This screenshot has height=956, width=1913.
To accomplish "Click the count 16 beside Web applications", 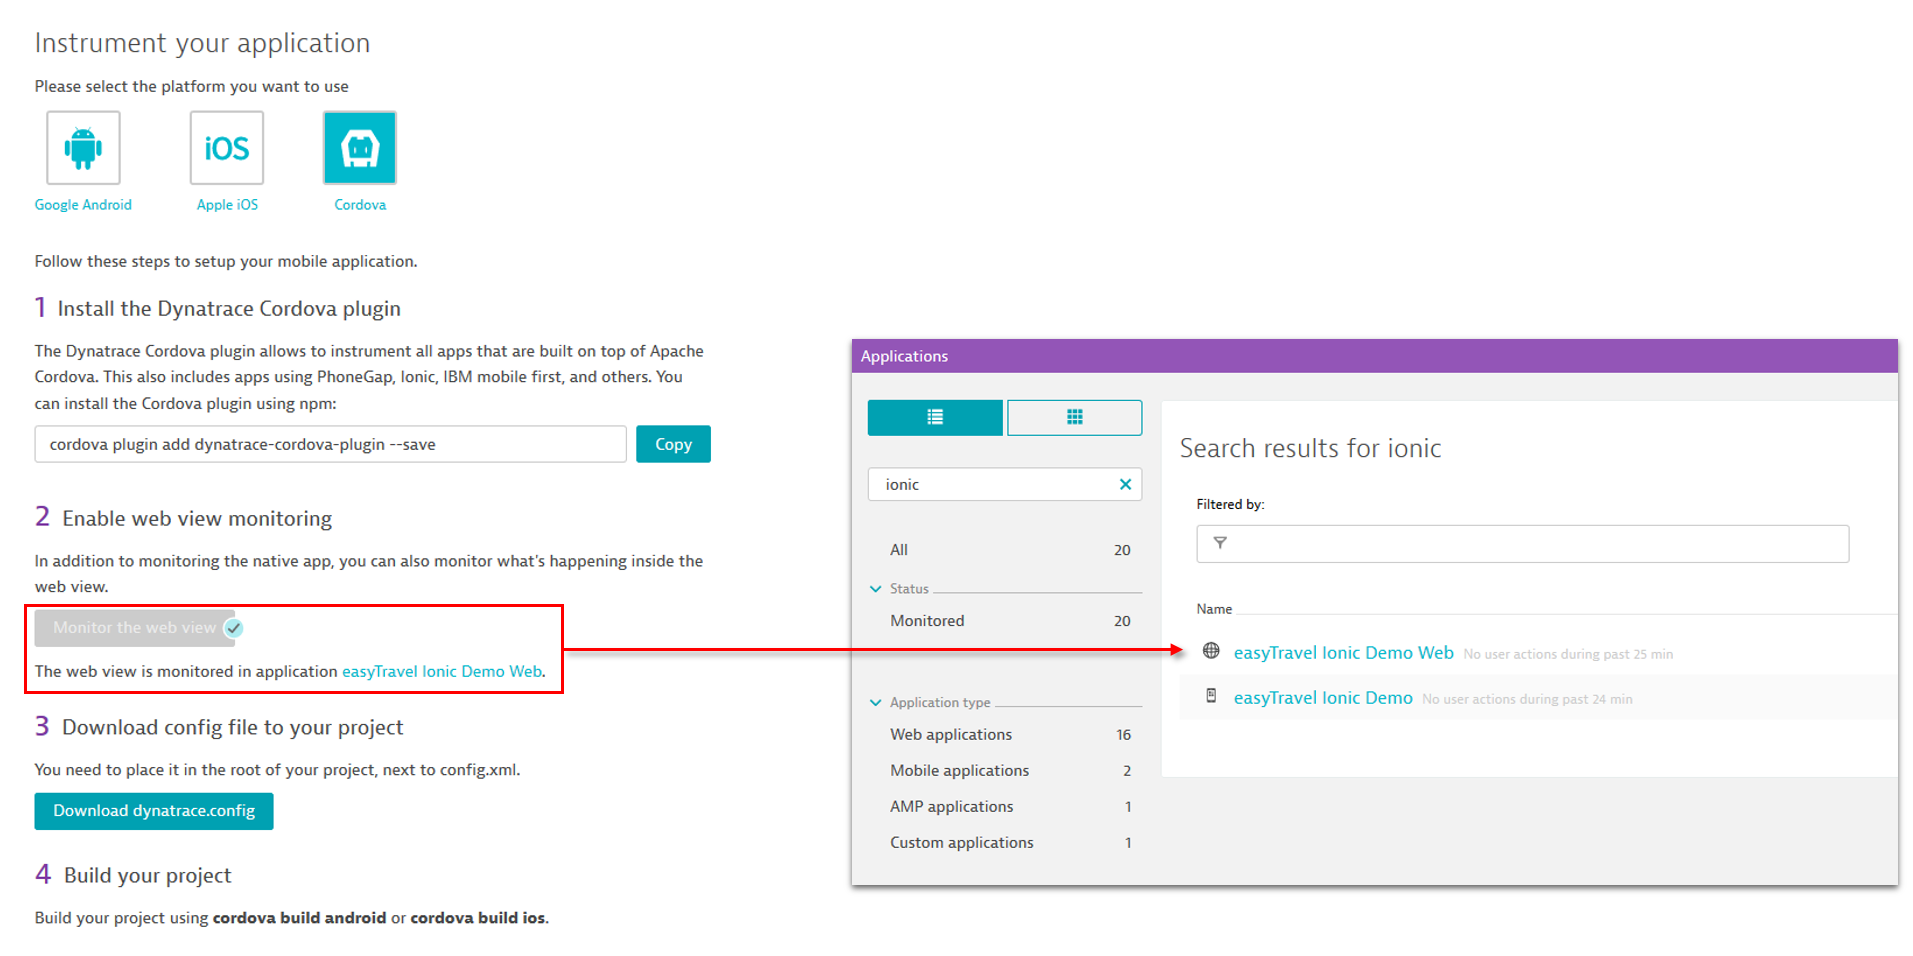I will tap(1123, 735).
